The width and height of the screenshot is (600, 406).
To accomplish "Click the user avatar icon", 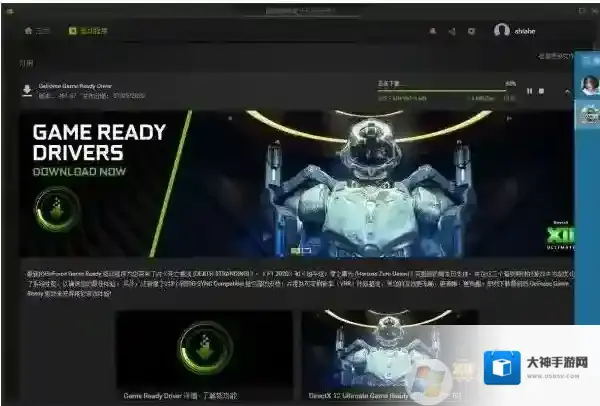I will click(x=502, y=31).
